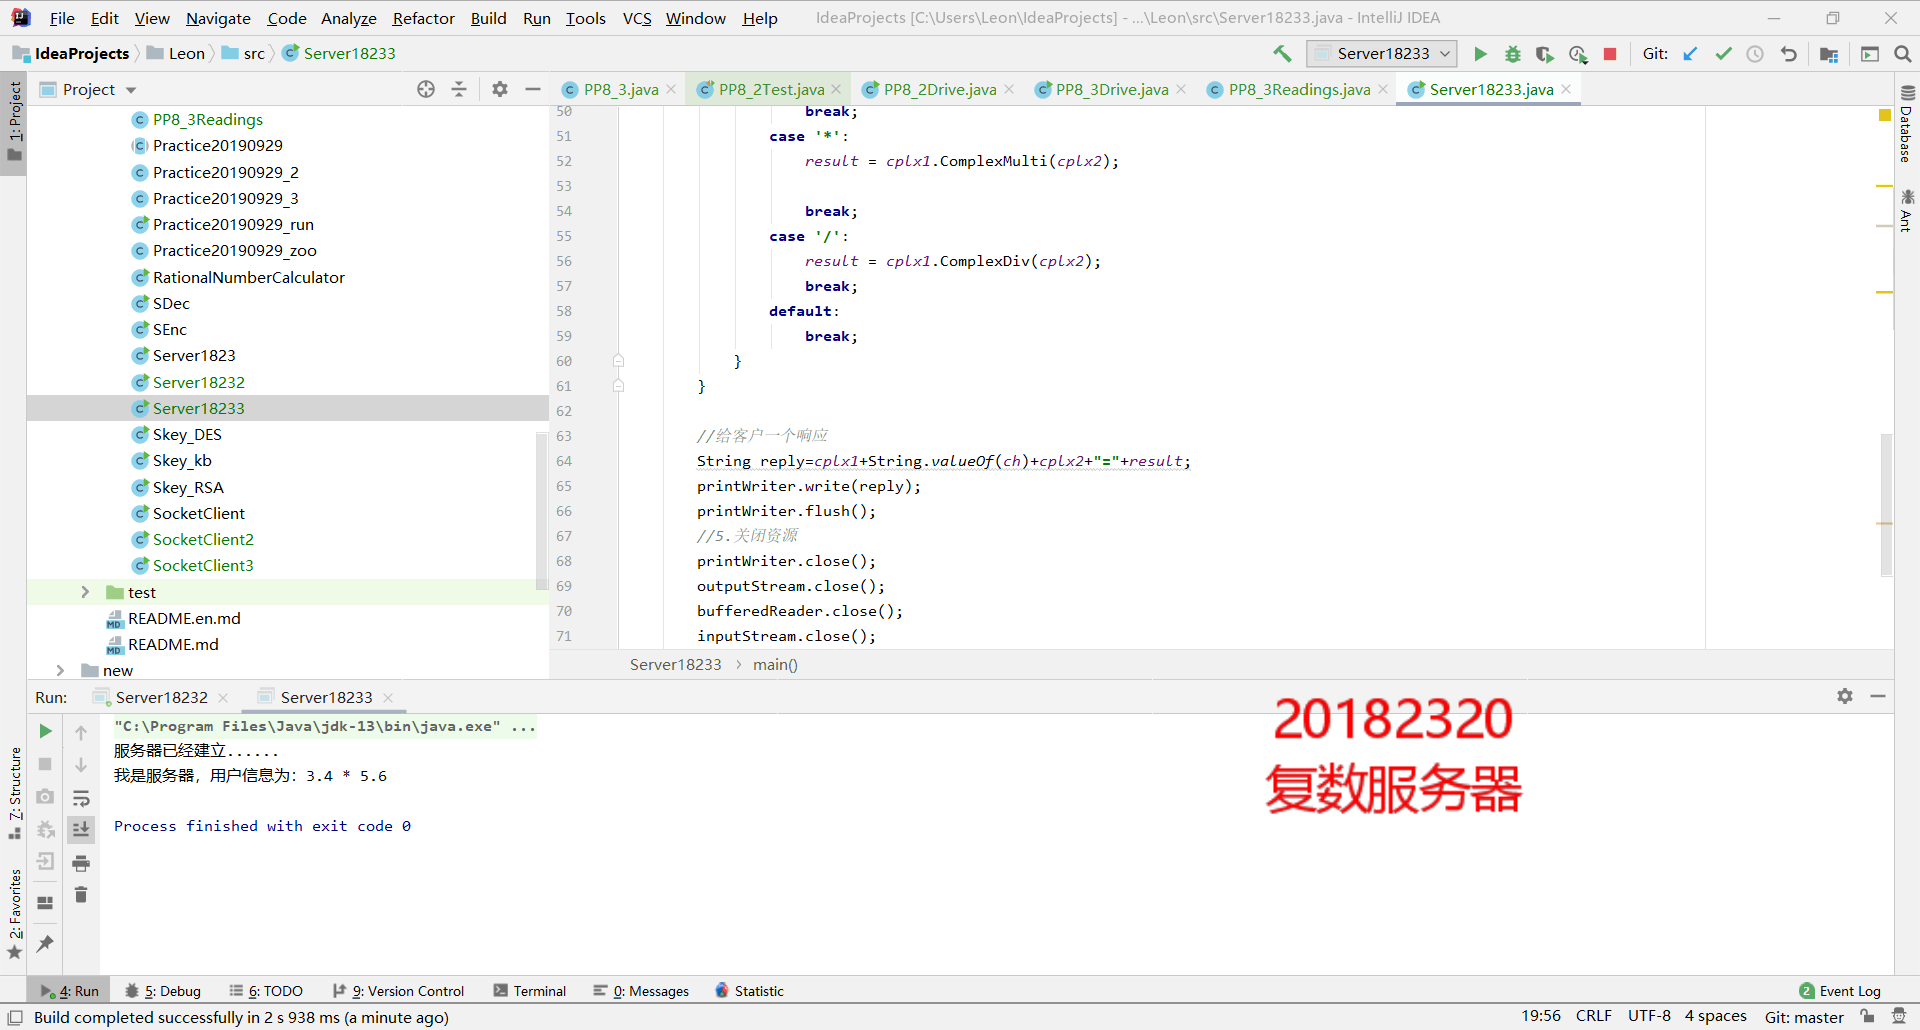Close the PP8_3.java tab
The height and width of the screenshot is (1030, 1920).
[x=671, y=89]
